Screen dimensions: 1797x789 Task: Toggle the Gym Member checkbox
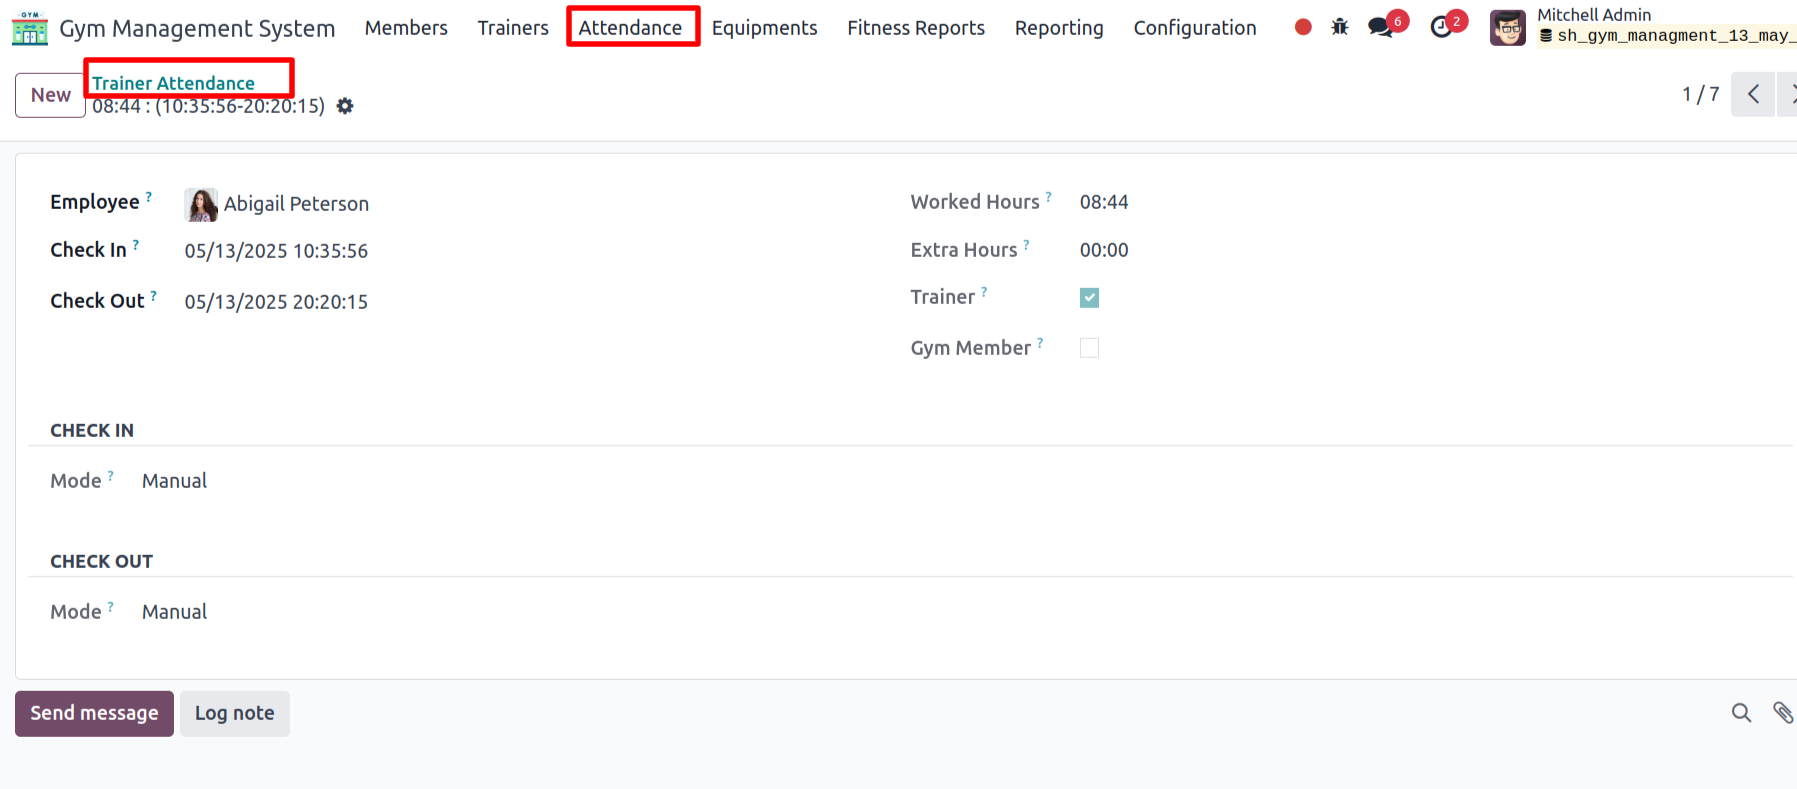1090,348
